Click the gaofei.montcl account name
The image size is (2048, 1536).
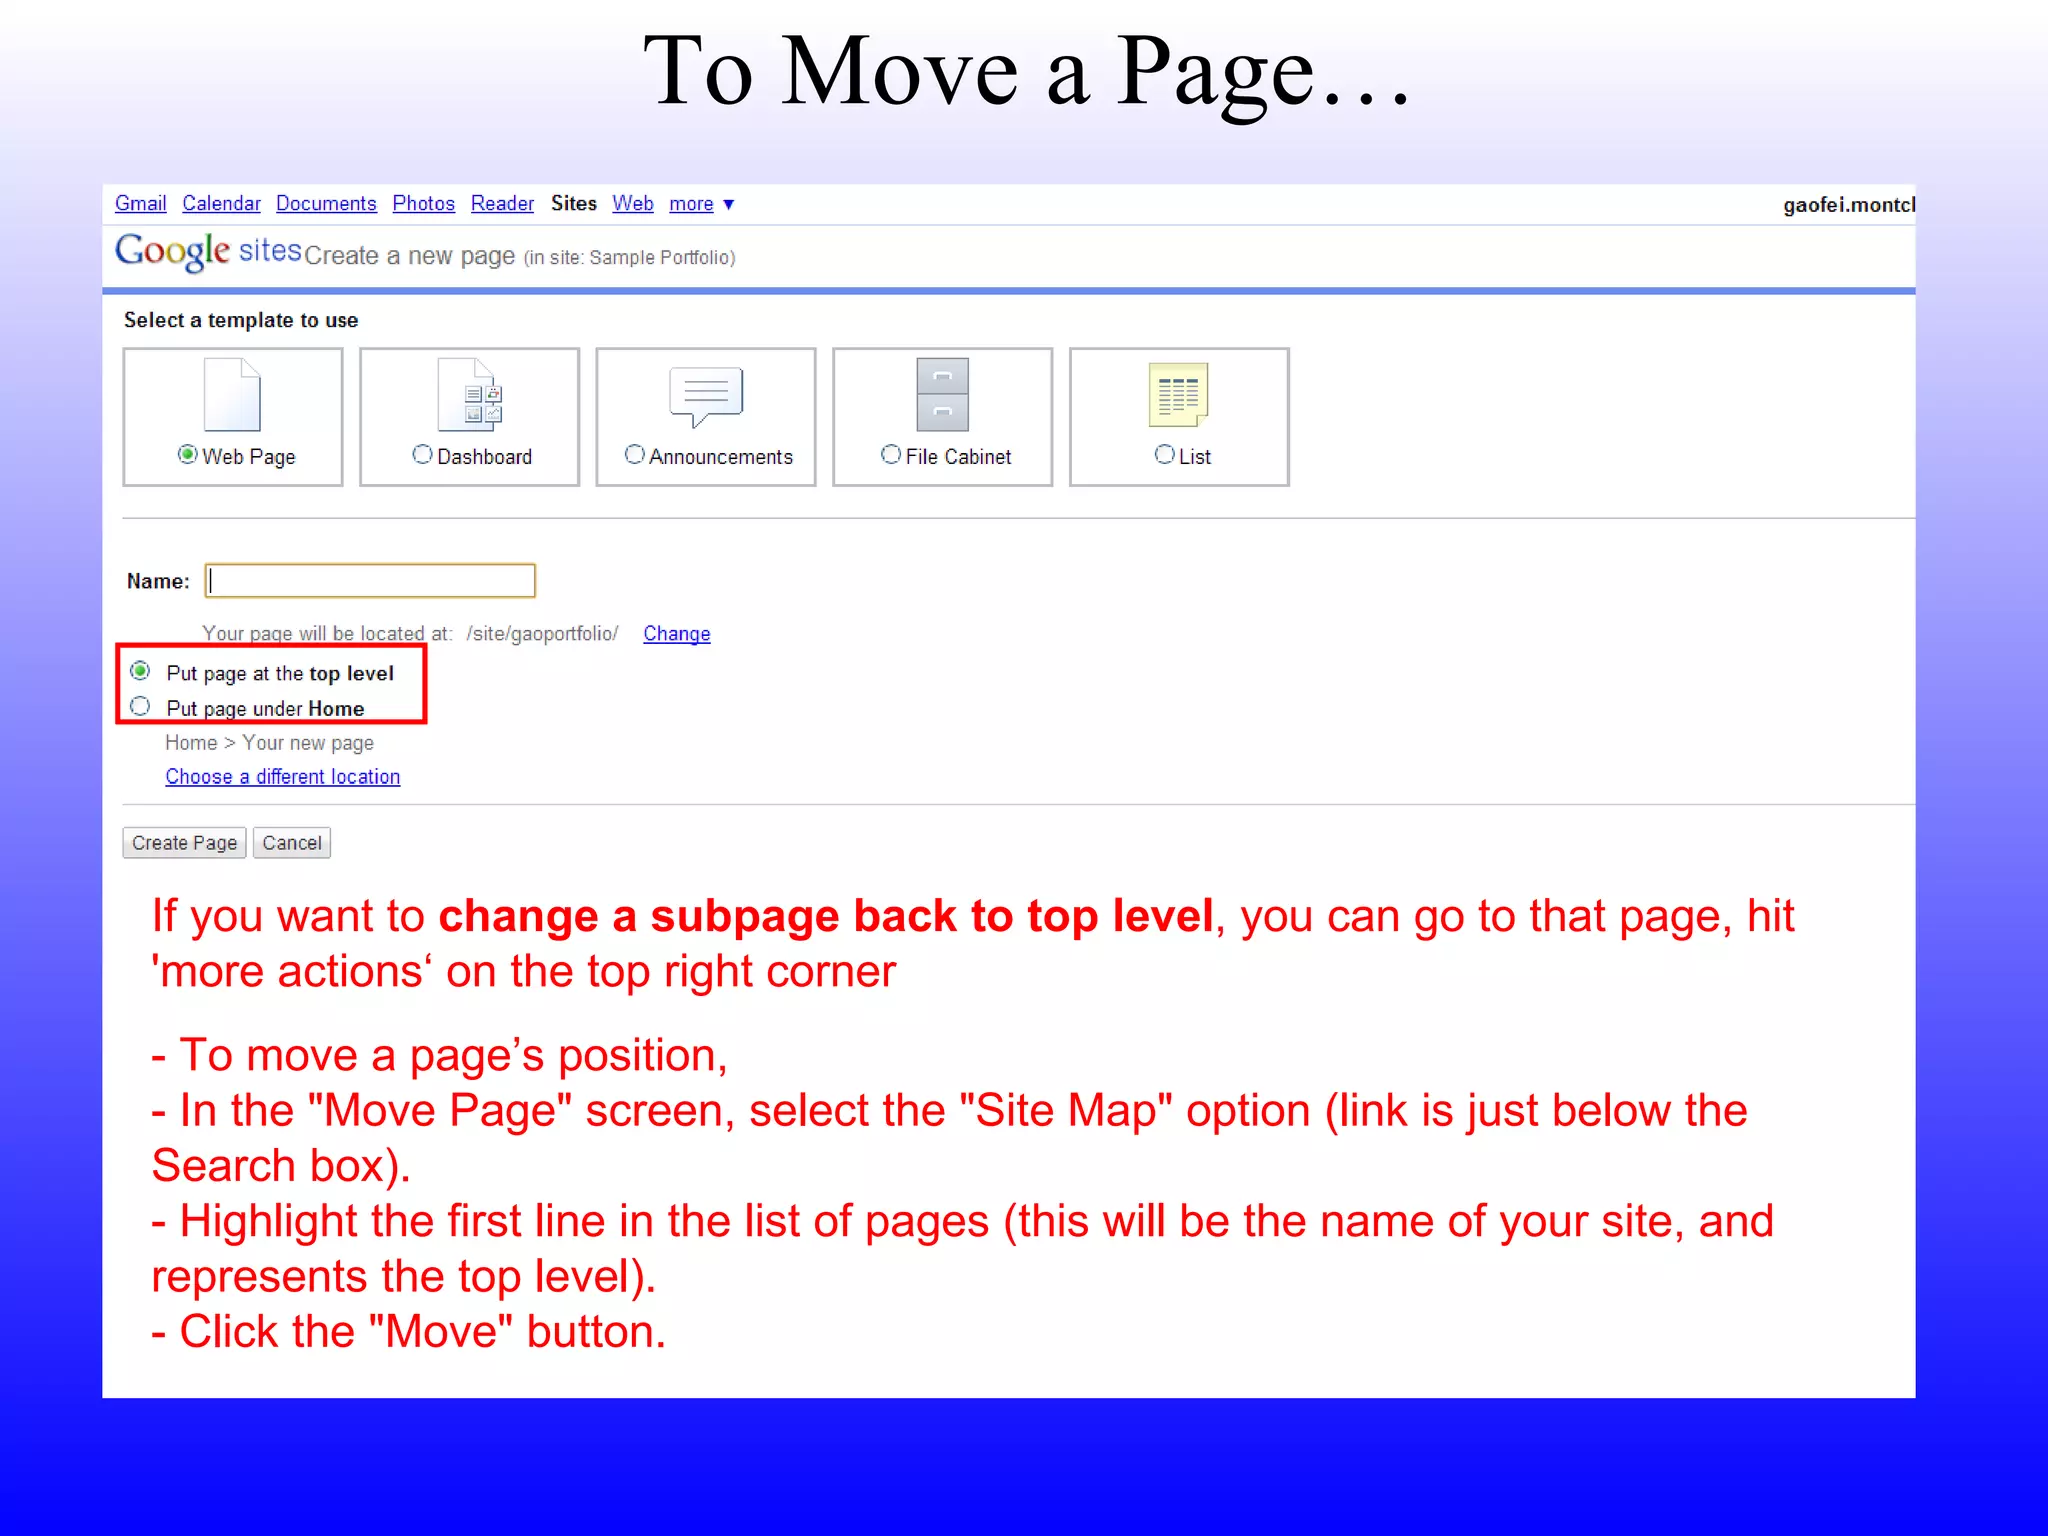[x=1848, y=205]
